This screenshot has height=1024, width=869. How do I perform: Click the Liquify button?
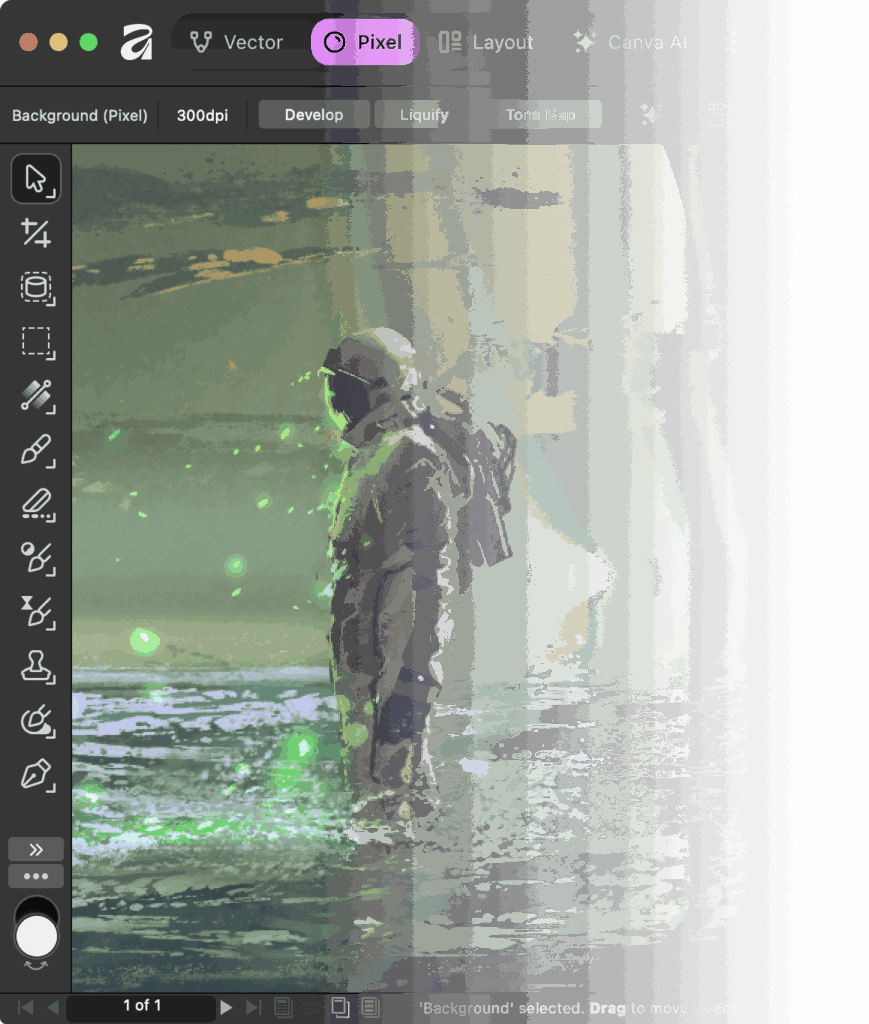(424, 115)
